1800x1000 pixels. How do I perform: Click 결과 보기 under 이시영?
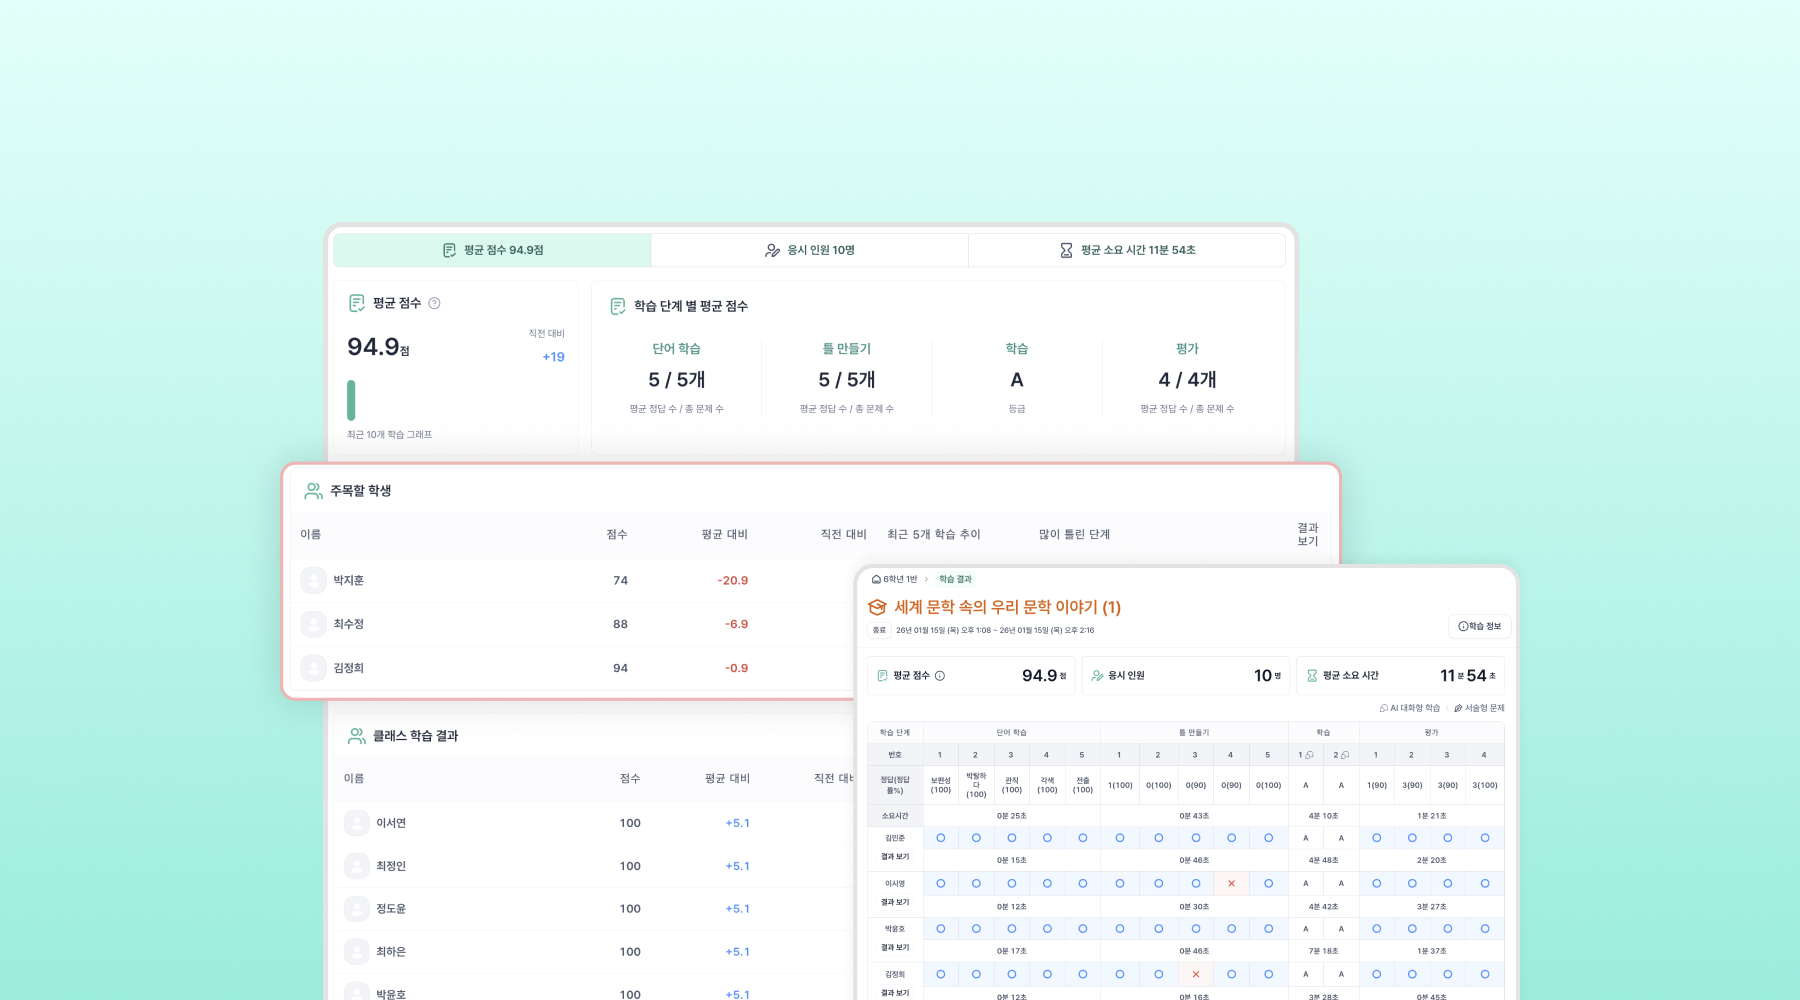click(x=895, y=902)
